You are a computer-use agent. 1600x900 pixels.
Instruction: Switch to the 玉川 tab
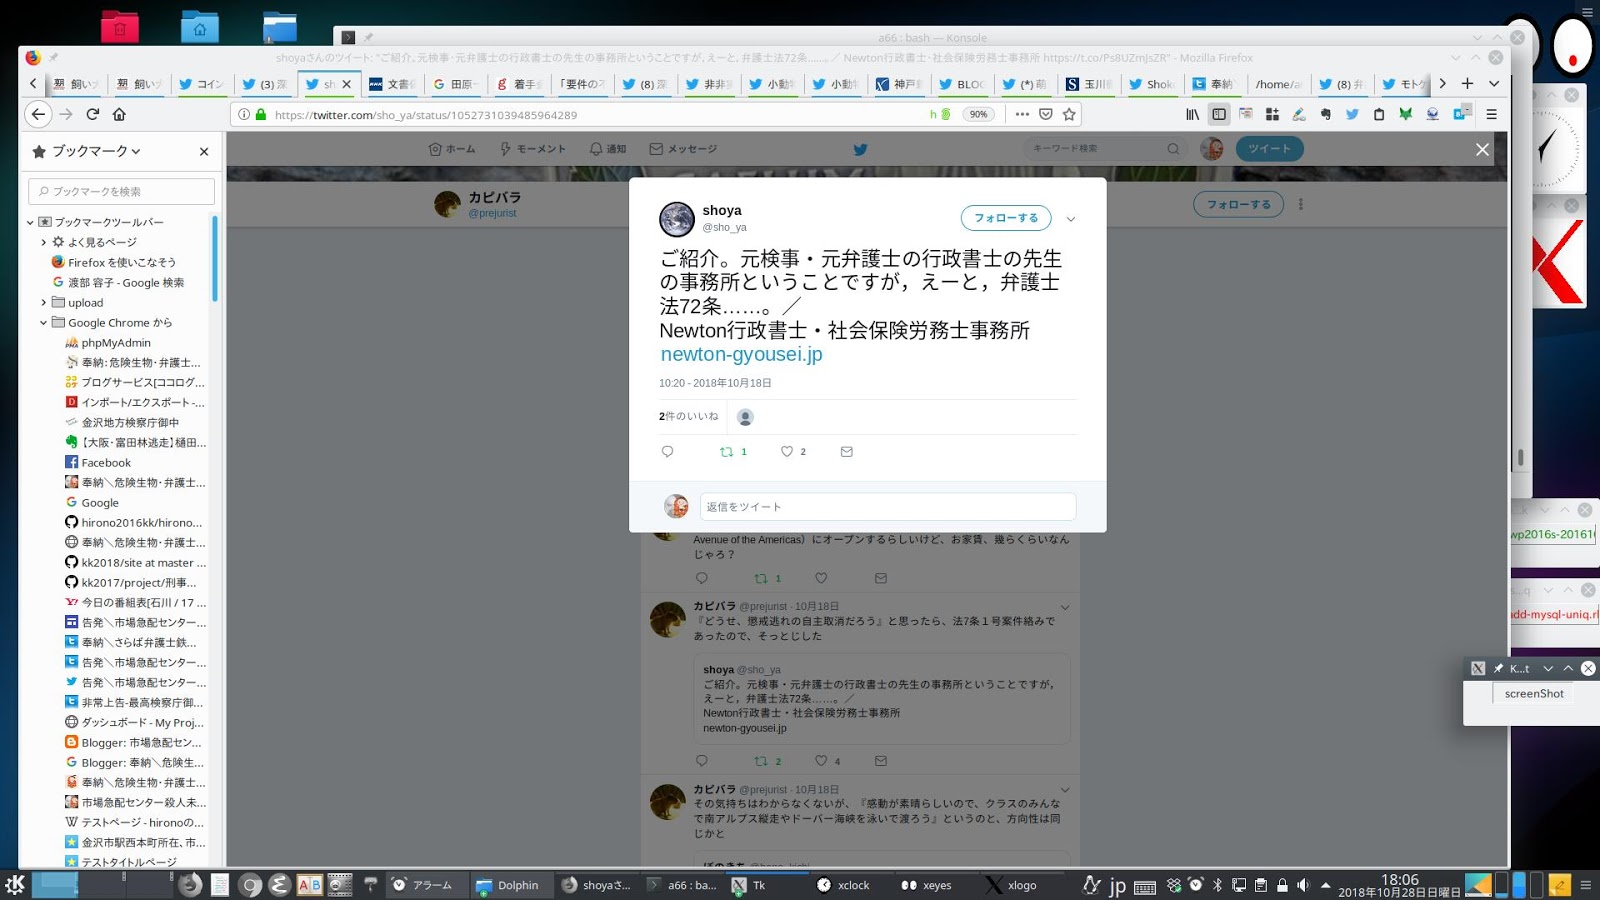[1088, 84]
